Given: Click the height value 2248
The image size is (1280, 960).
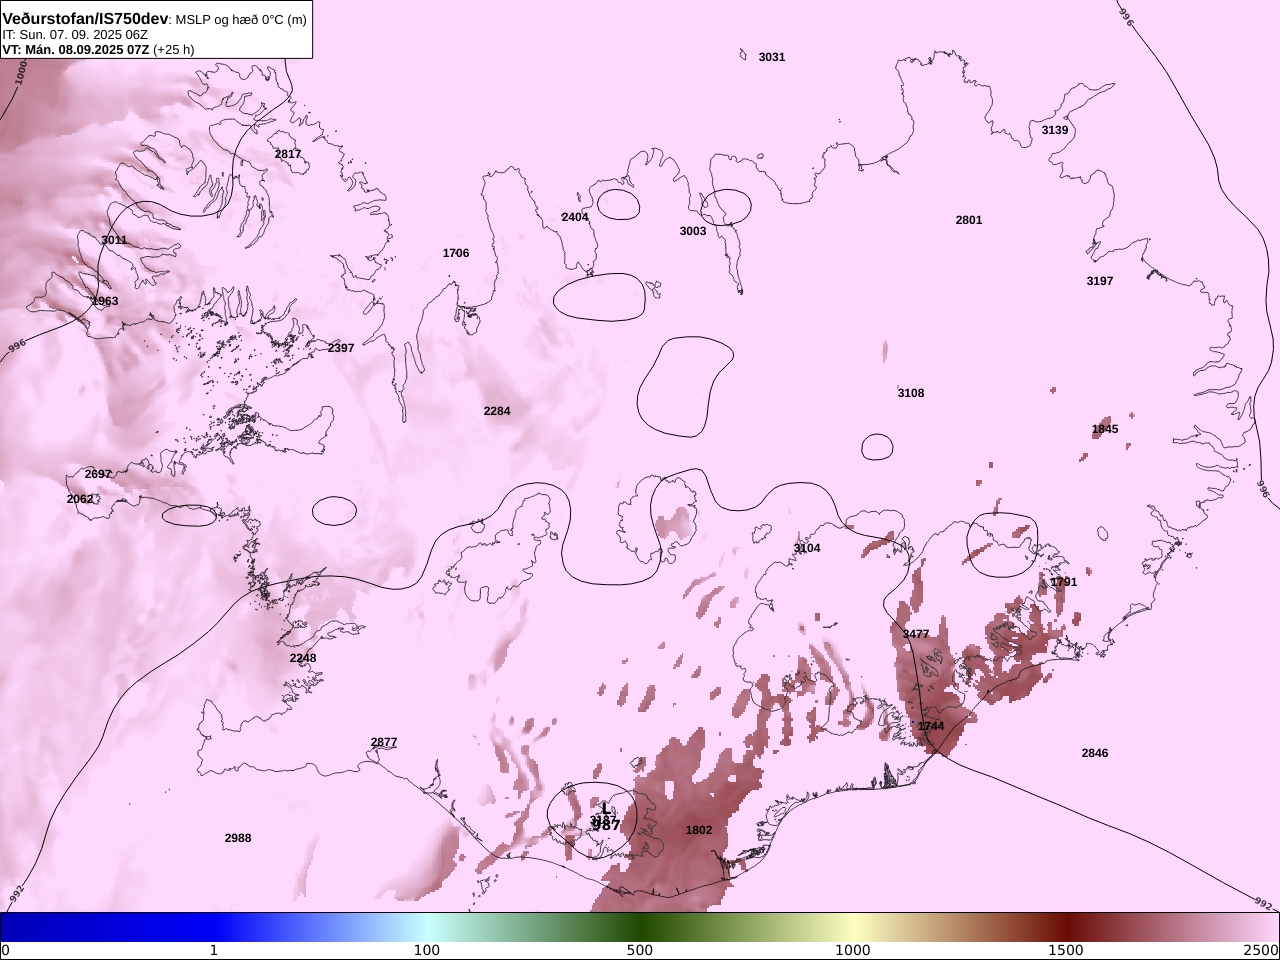Looking at the screenshot, I should pos(303,659).
